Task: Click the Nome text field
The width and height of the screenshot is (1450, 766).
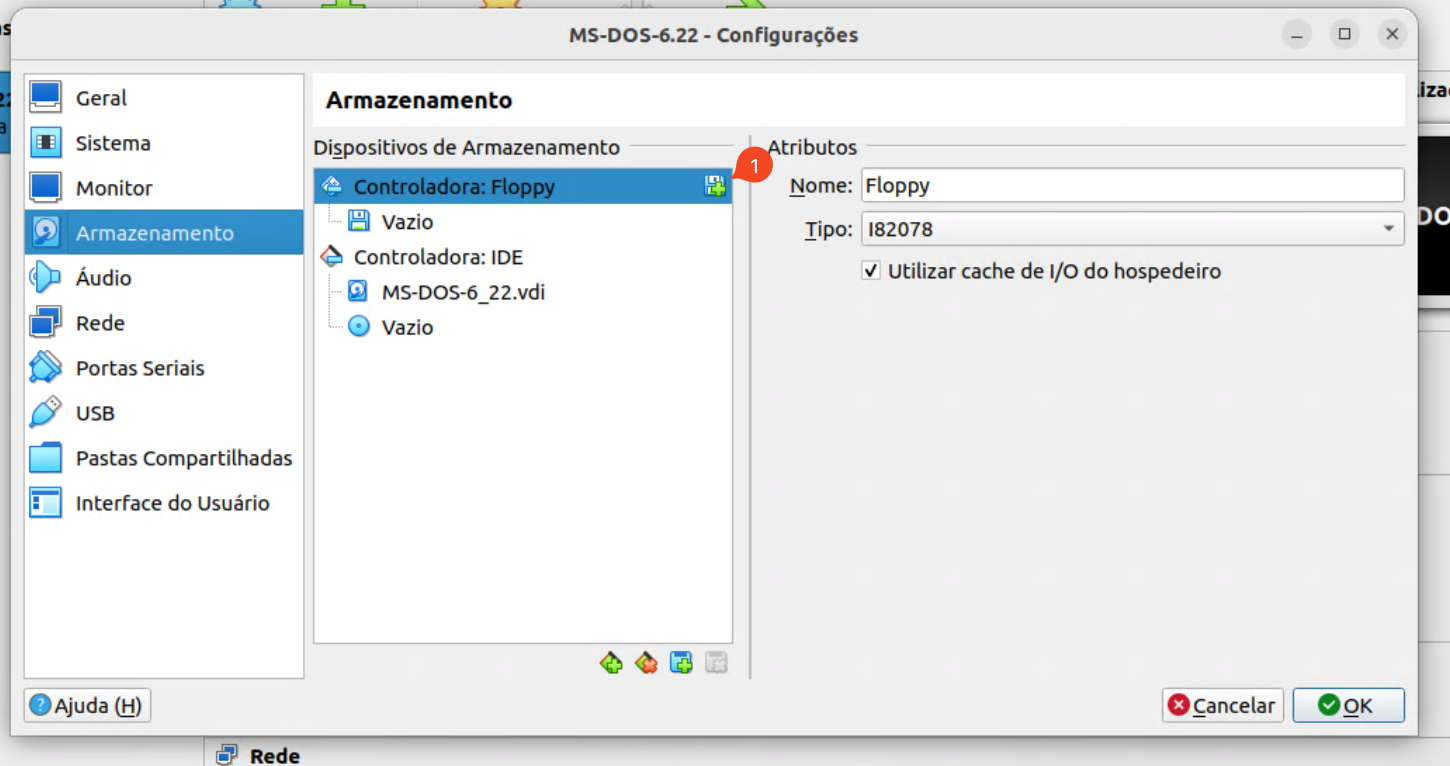Action: [x=1131, y=185]
